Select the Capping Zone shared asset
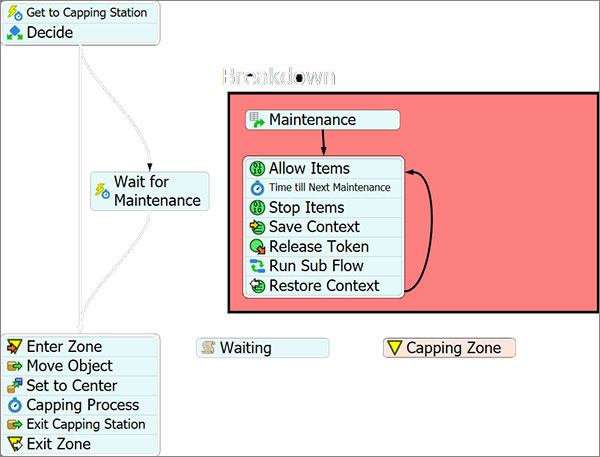This screenshot has height=457, width=600. [449, 348]
